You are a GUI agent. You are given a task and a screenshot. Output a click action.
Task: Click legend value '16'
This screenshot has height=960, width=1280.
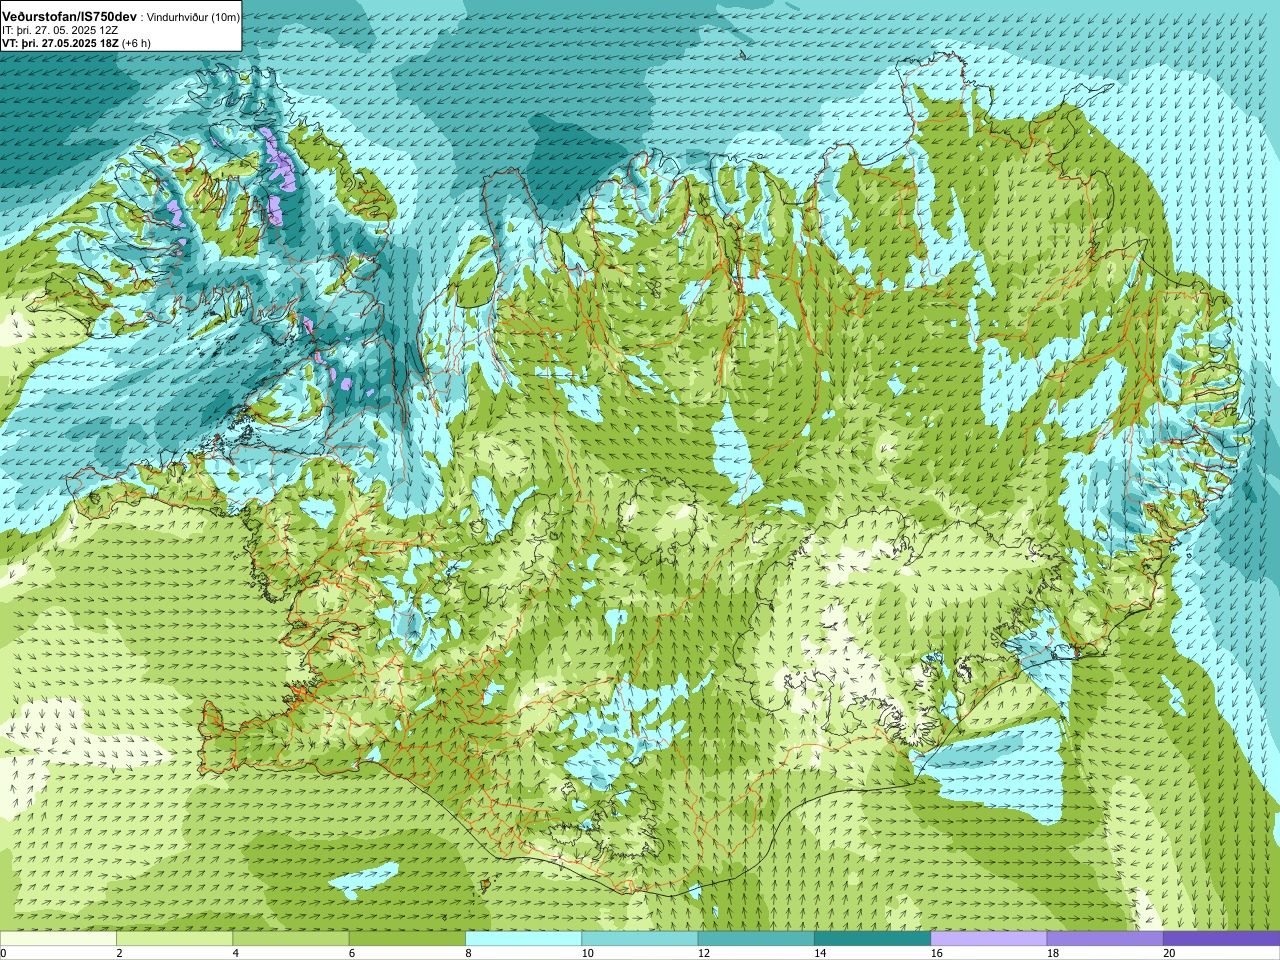tap(936, 953)
